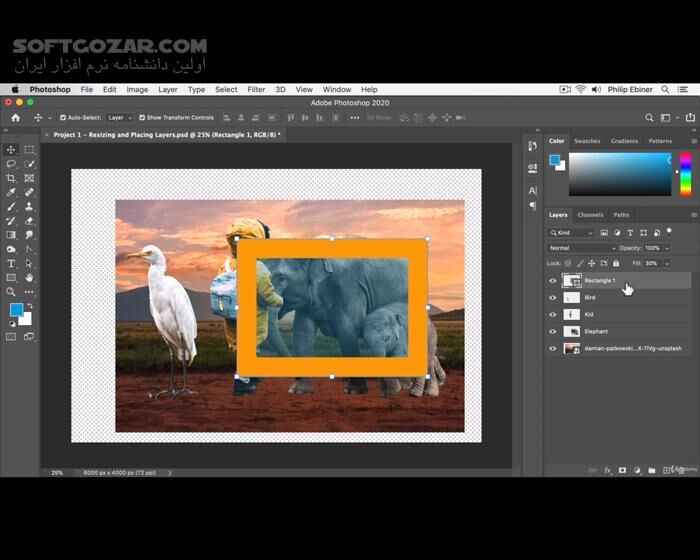Select the Eyedropper tool

pyautogui.click(x=11, y=192)
